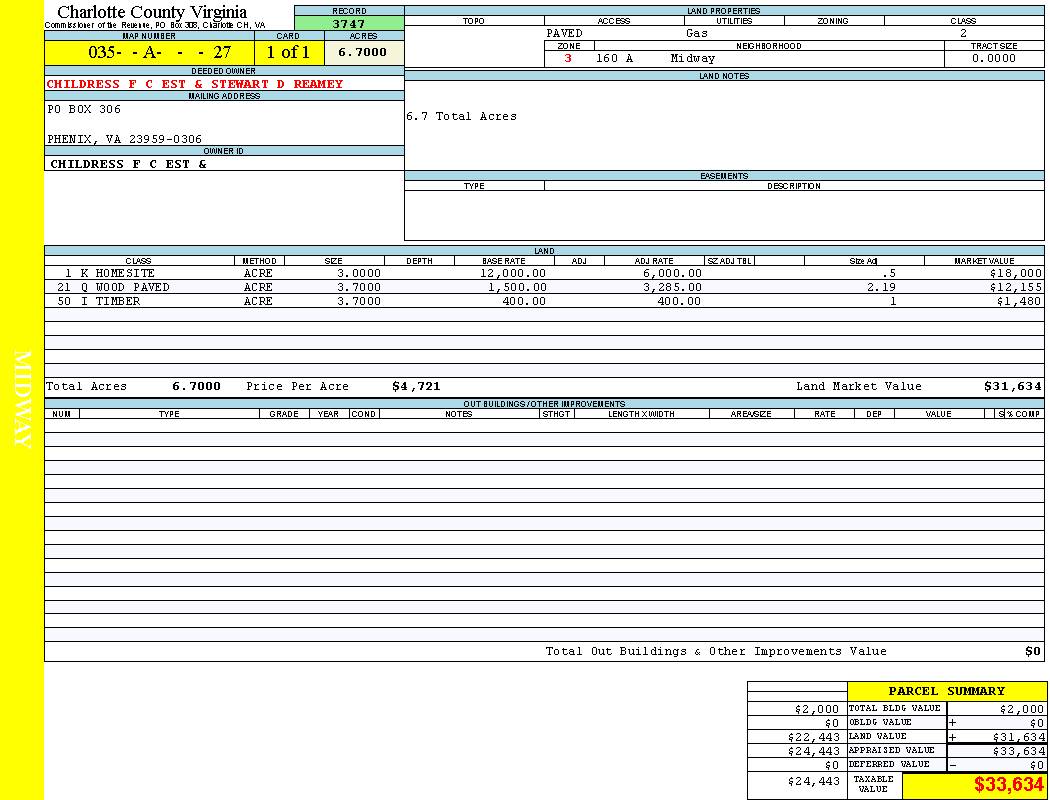Click the PO BOX 306 mailing address line

[x=84, y=110]
